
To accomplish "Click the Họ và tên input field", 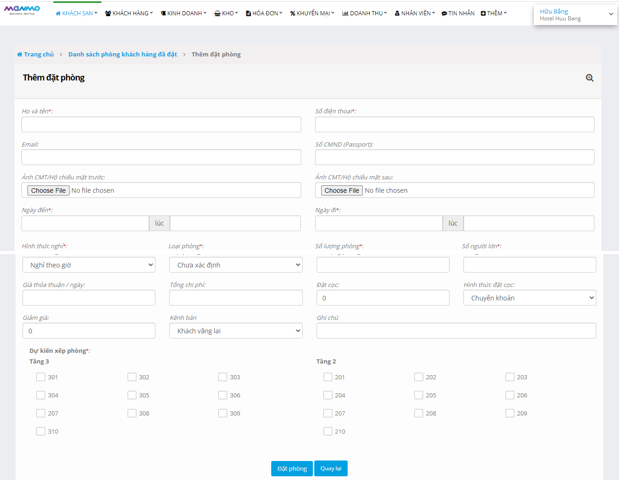I will click(x=161, y=124).
